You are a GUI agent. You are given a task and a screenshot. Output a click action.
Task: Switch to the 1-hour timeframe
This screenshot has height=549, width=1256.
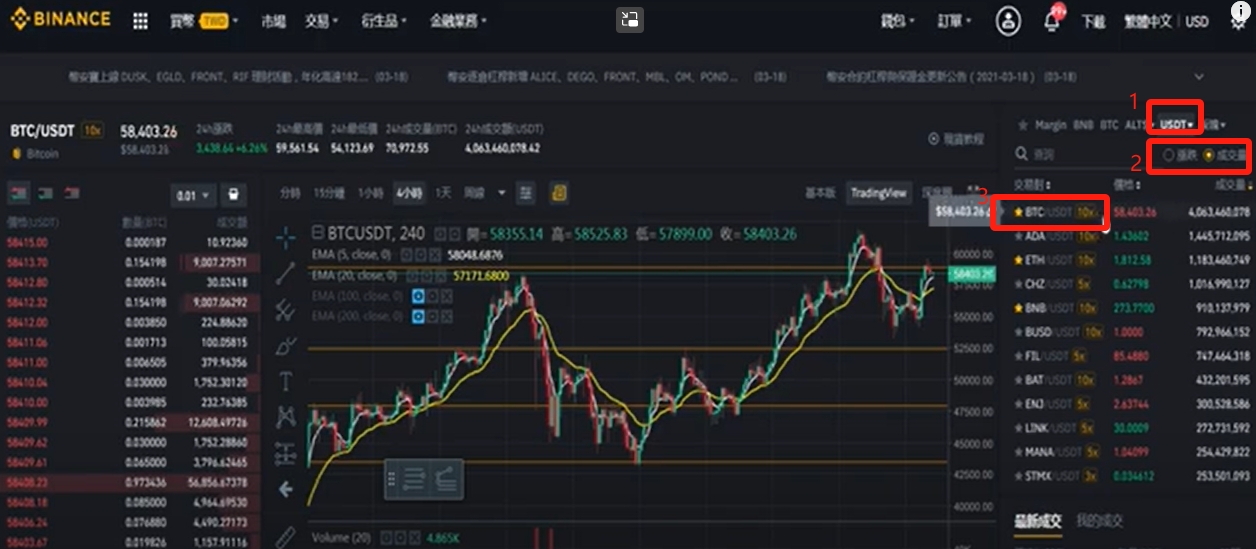pos(370,192)
